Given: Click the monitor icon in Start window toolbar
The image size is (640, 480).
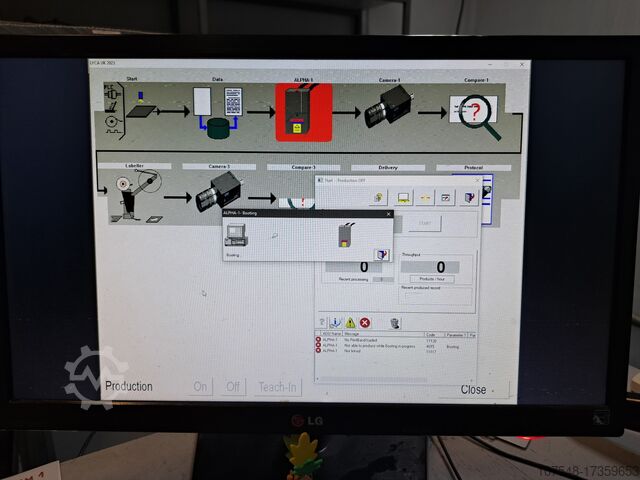Looking at the screenshot, I should [403, 197].
